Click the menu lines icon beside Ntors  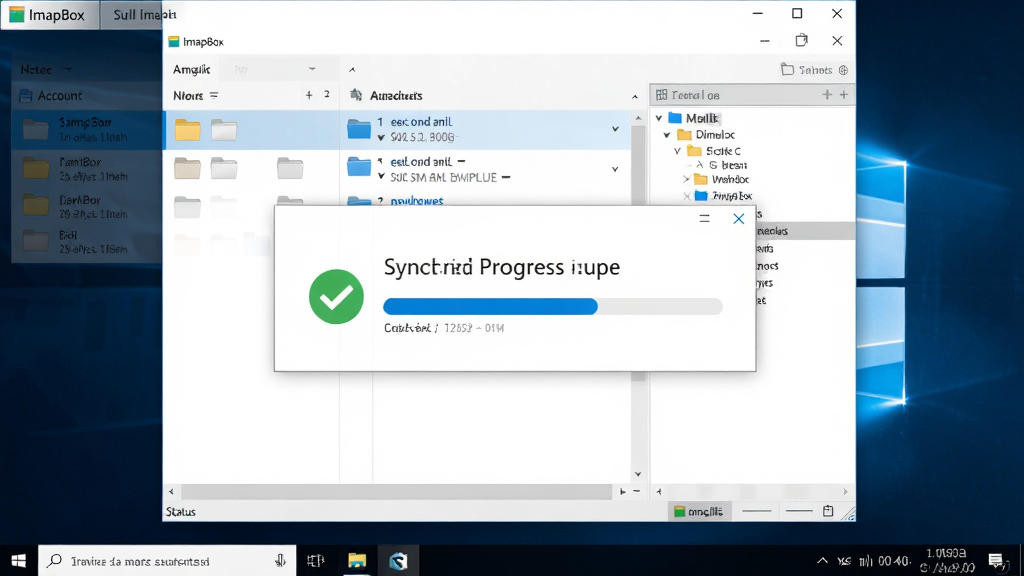click(214, 95)
